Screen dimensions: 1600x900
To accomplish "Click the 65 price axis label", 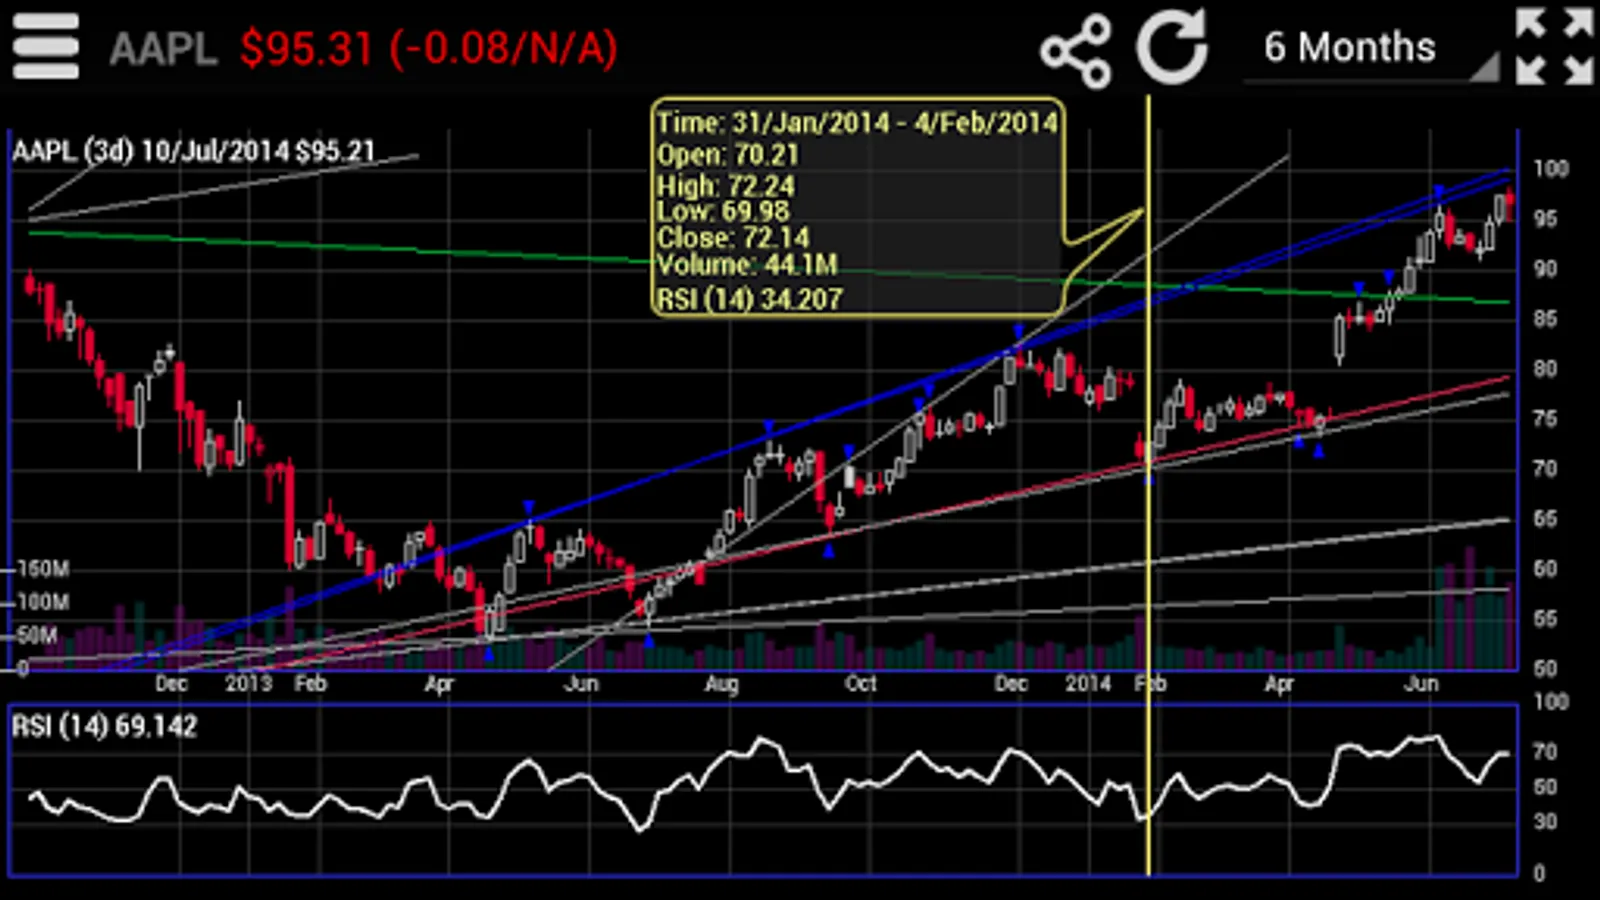I will [x=1546, y=519].
